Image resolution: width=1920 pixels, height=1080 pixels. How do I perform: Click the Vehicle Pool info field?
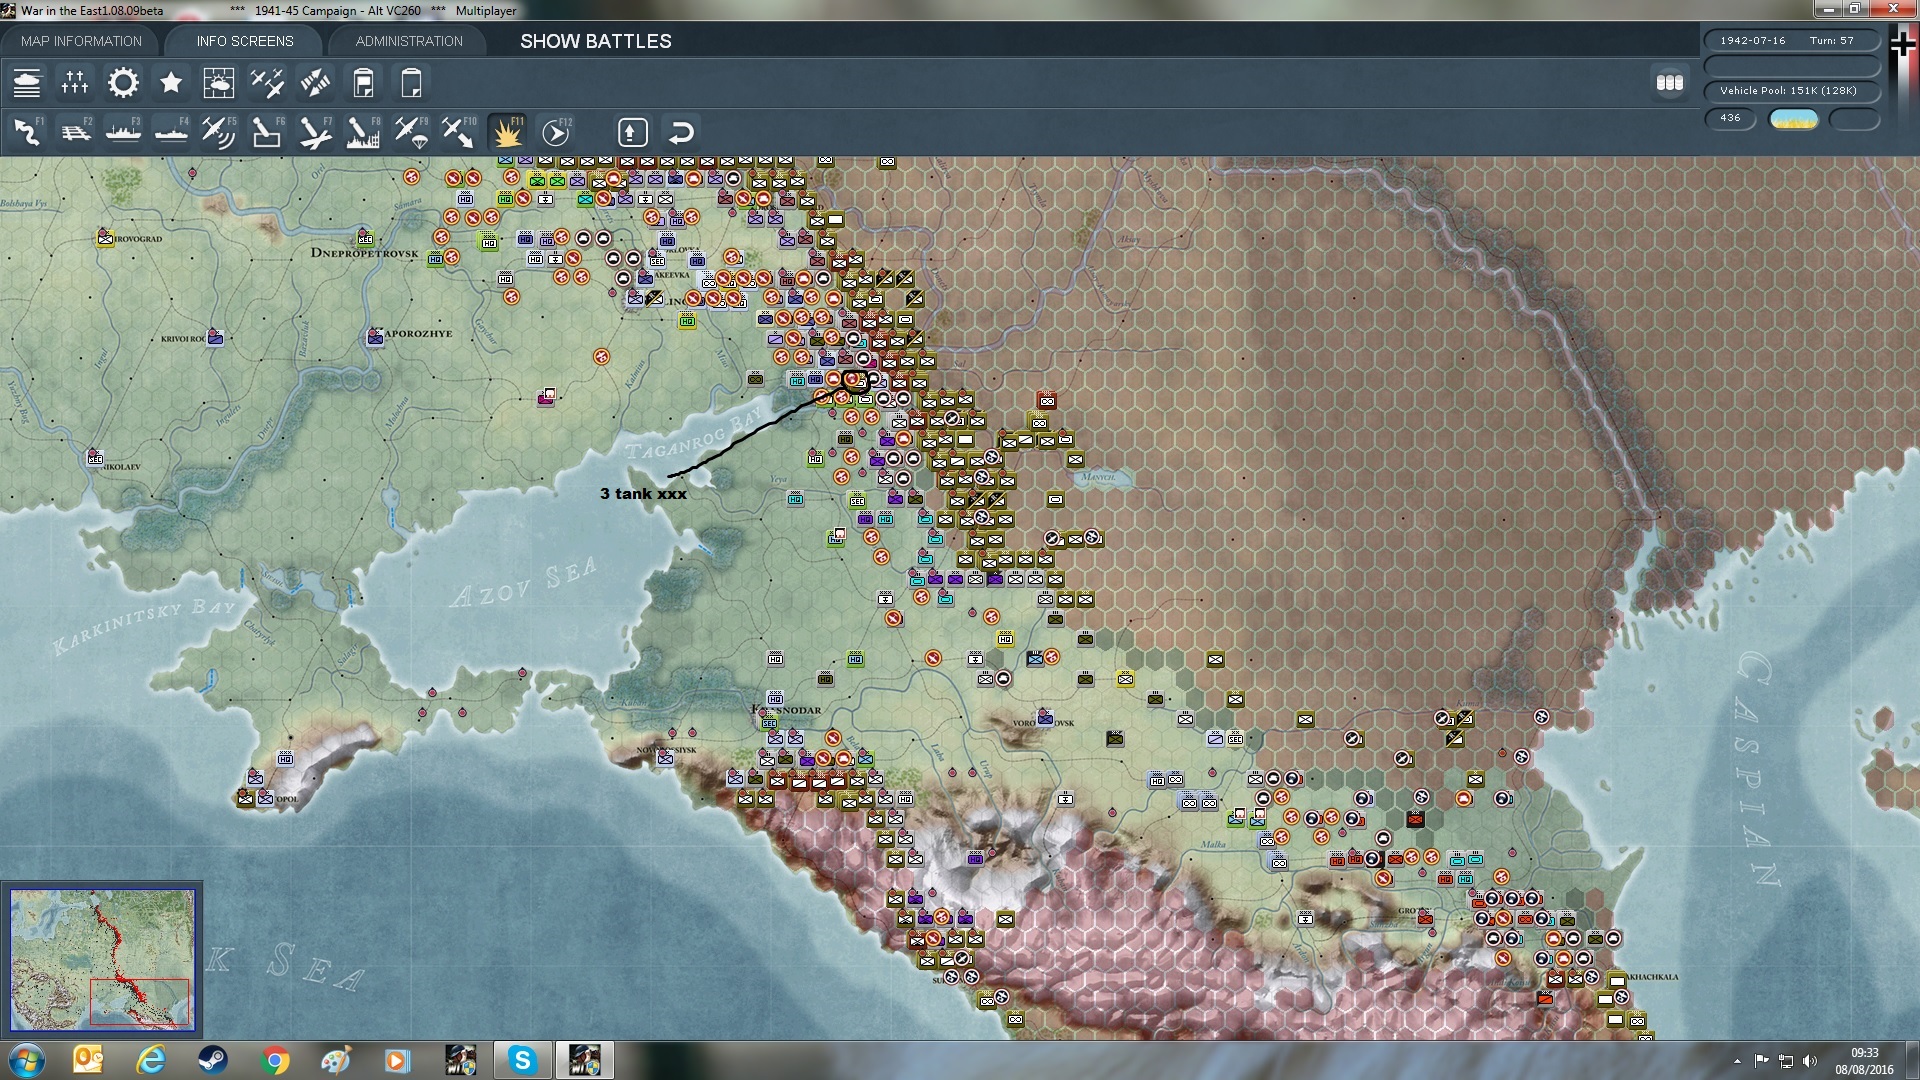coord(1791,91)
